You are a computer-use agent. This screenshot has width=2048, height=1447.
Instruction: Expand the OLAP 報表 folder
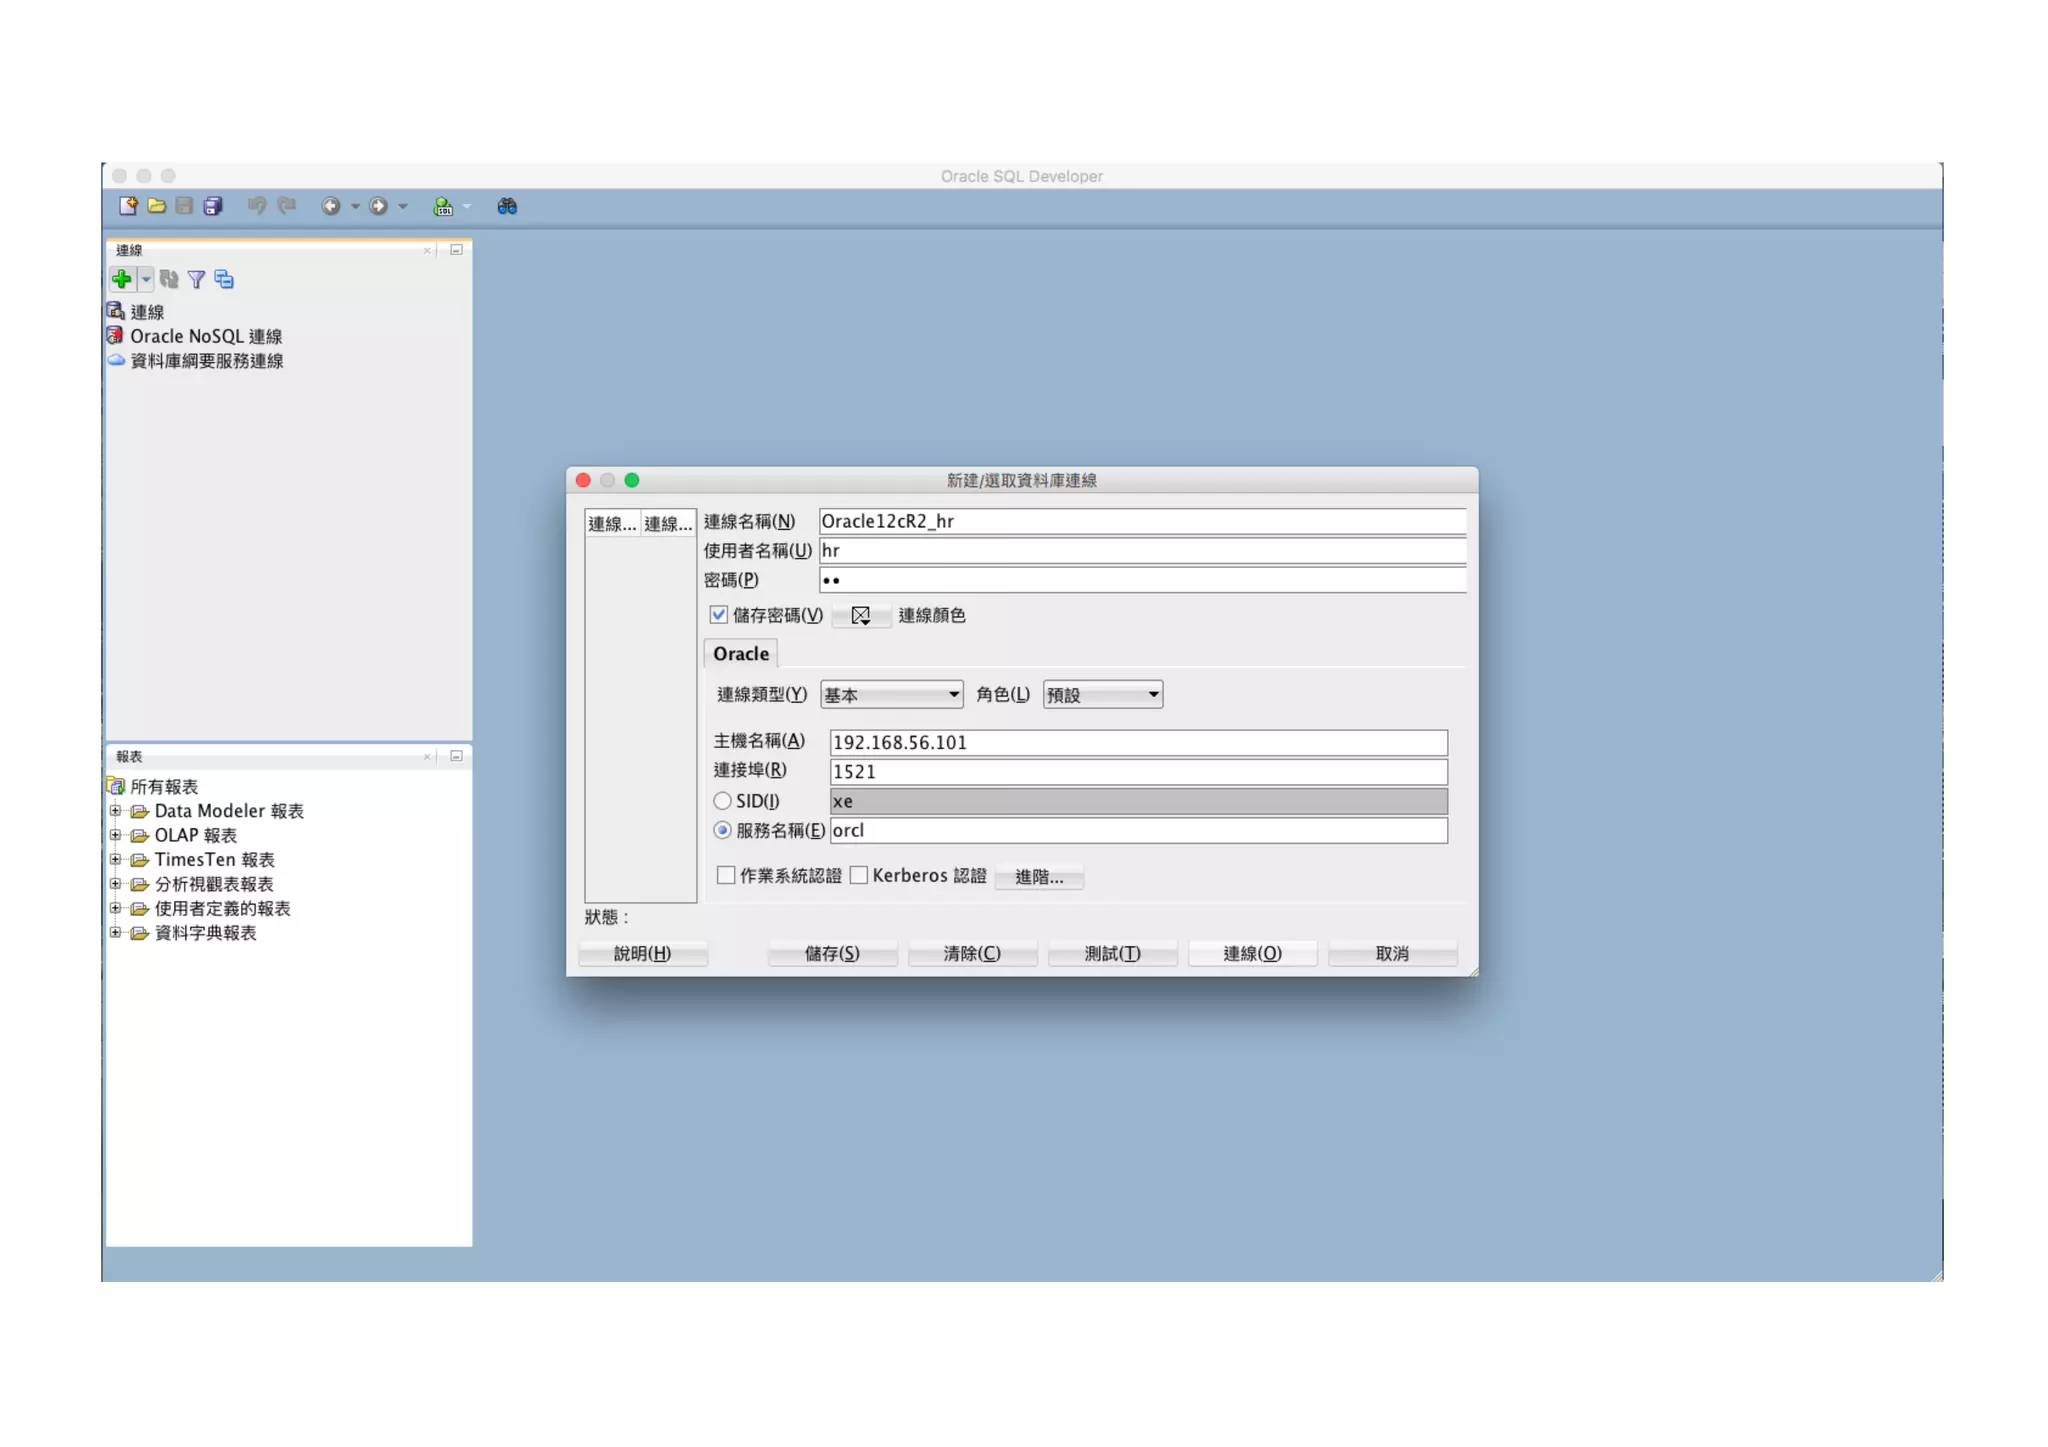(115, 835)
